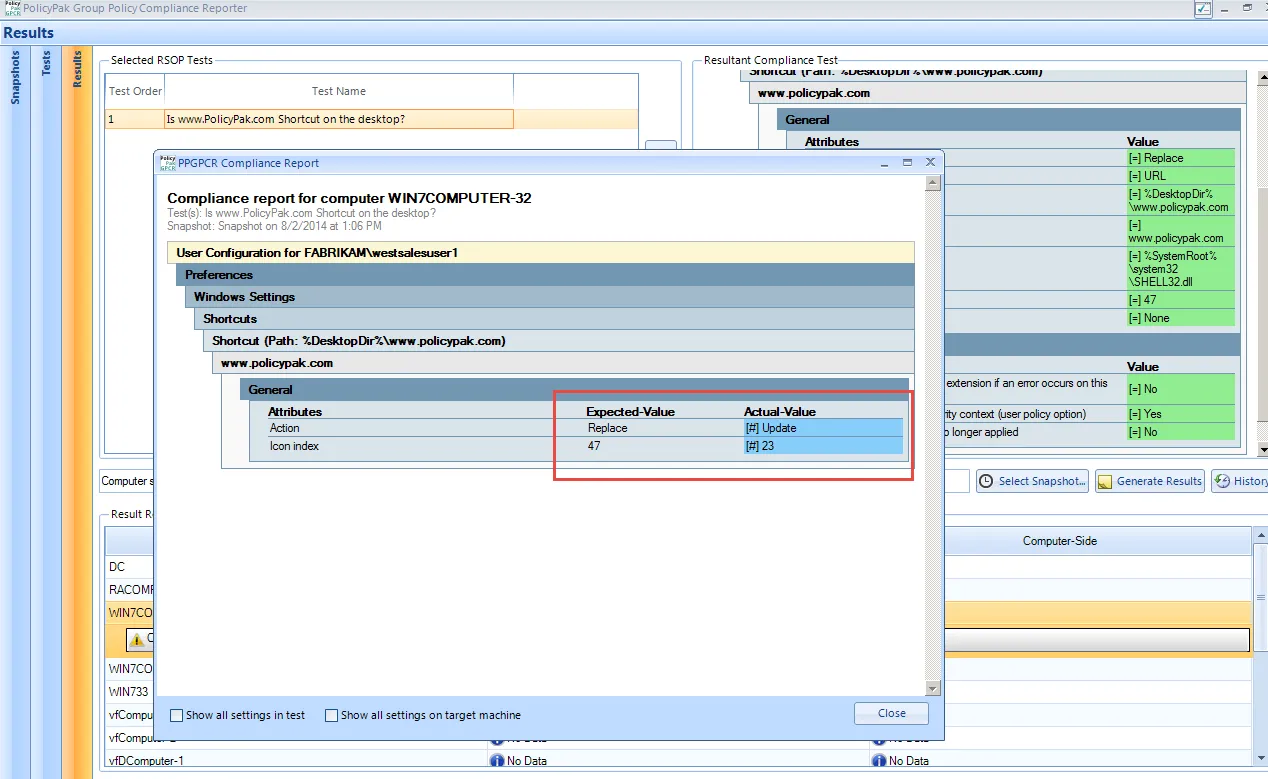
Task: Close the compliance report dialog with X
Action: [x=930, y=162]
